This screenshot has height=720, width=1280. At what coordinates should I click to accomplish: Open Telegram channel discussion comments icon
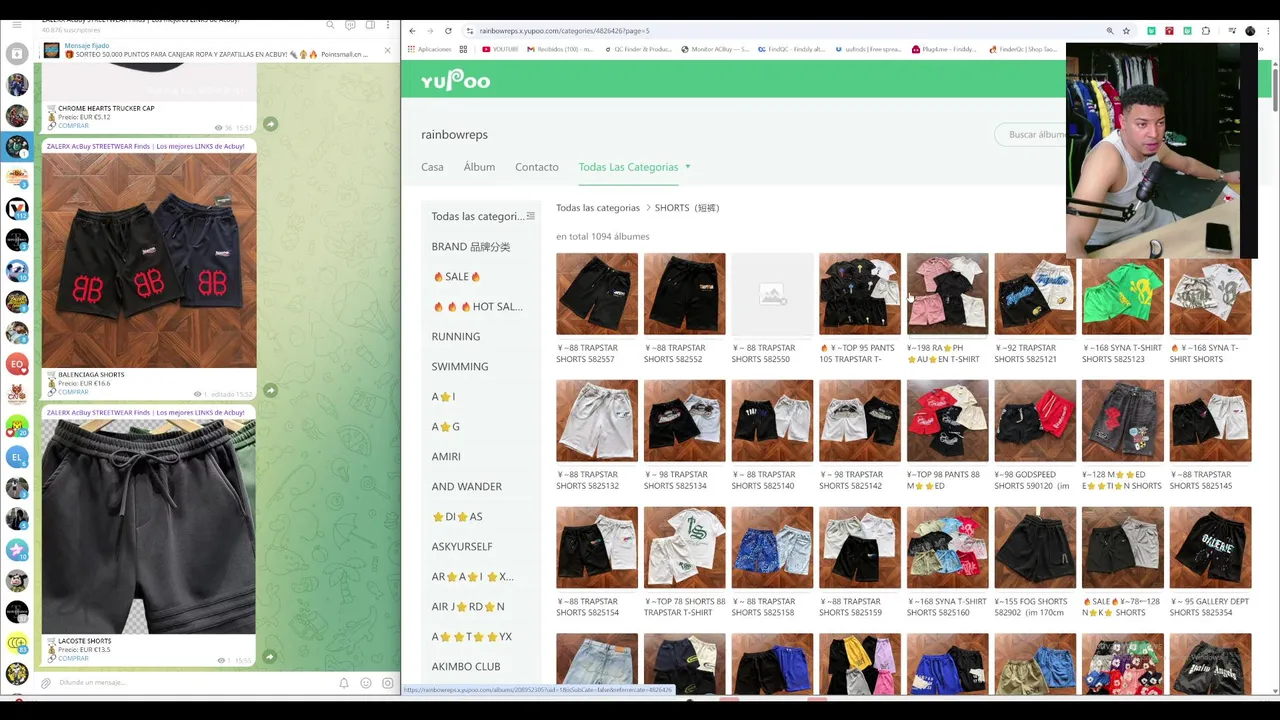click(x=350, y=24)
